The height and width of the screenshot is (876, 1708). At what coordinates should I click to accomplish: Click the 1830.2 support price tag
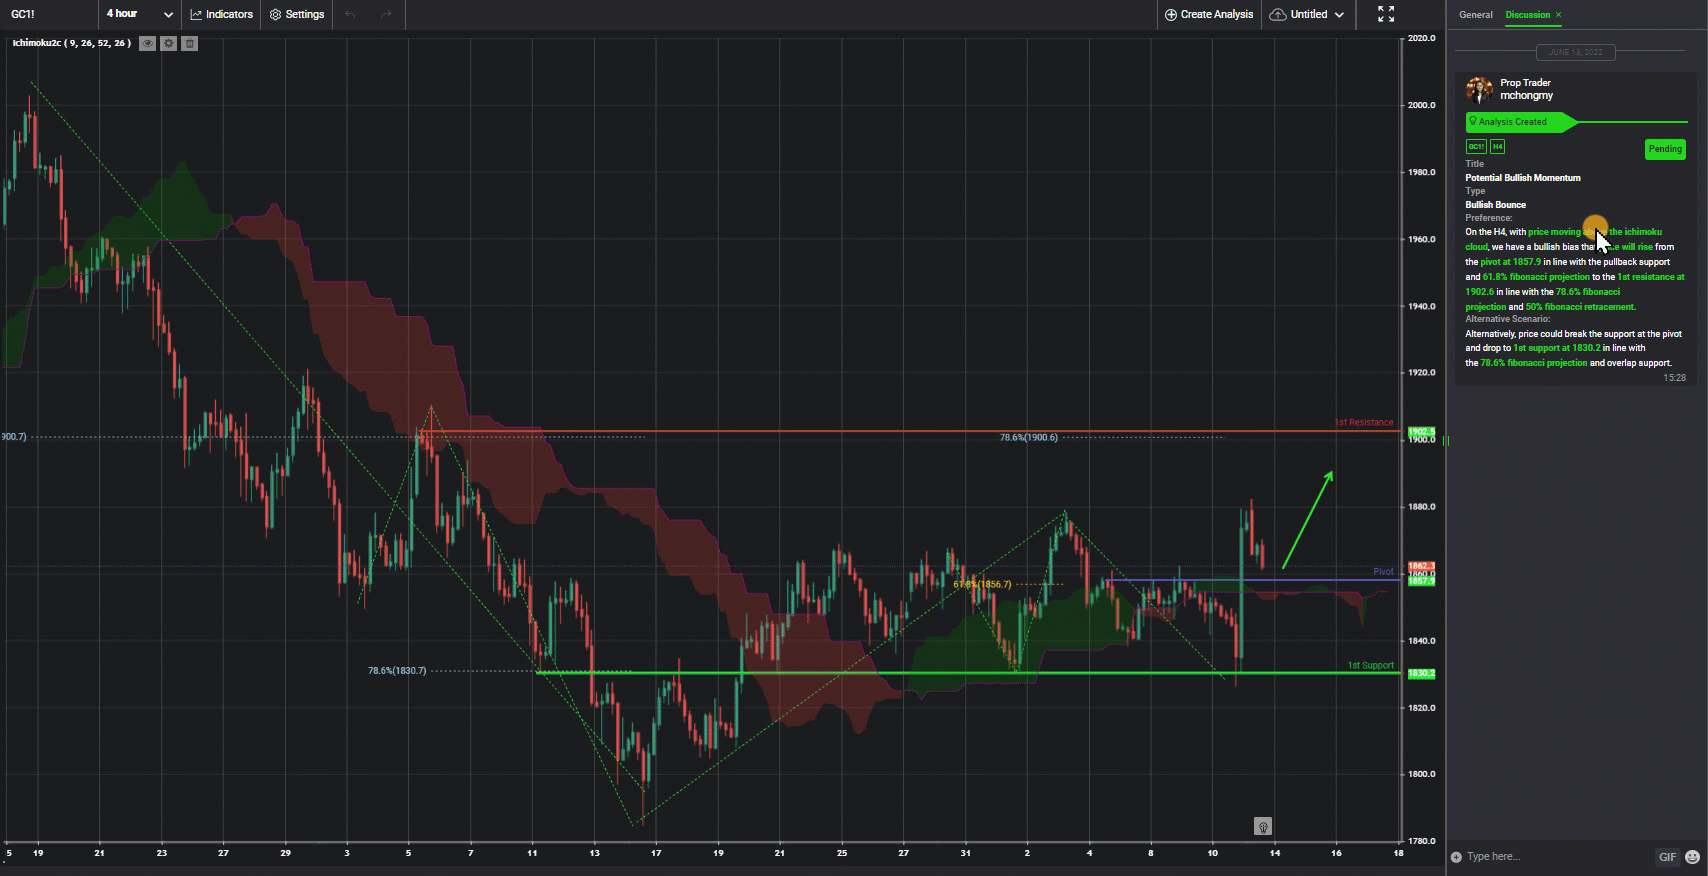[1421, 674]
